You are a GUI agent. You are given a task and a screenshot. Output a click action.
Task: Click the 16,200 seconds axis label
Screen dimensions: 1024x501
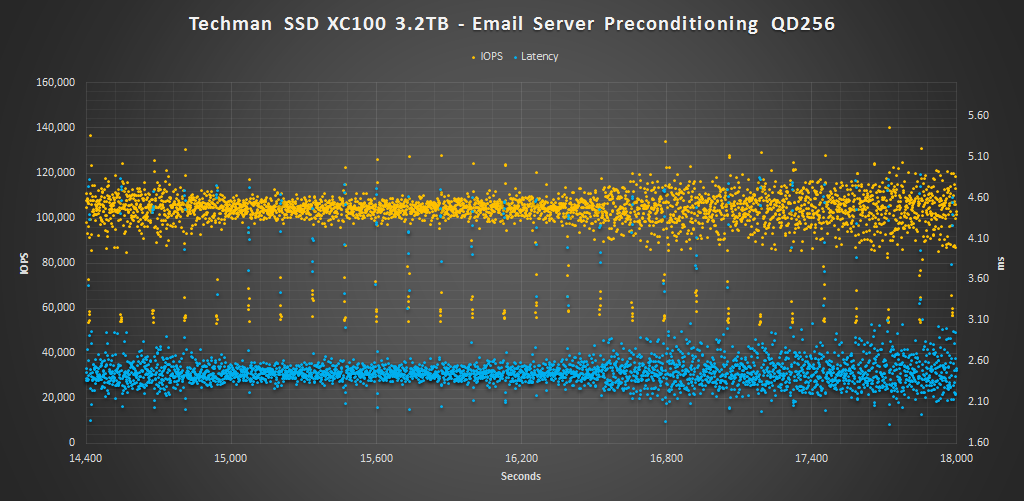point(521,459)
